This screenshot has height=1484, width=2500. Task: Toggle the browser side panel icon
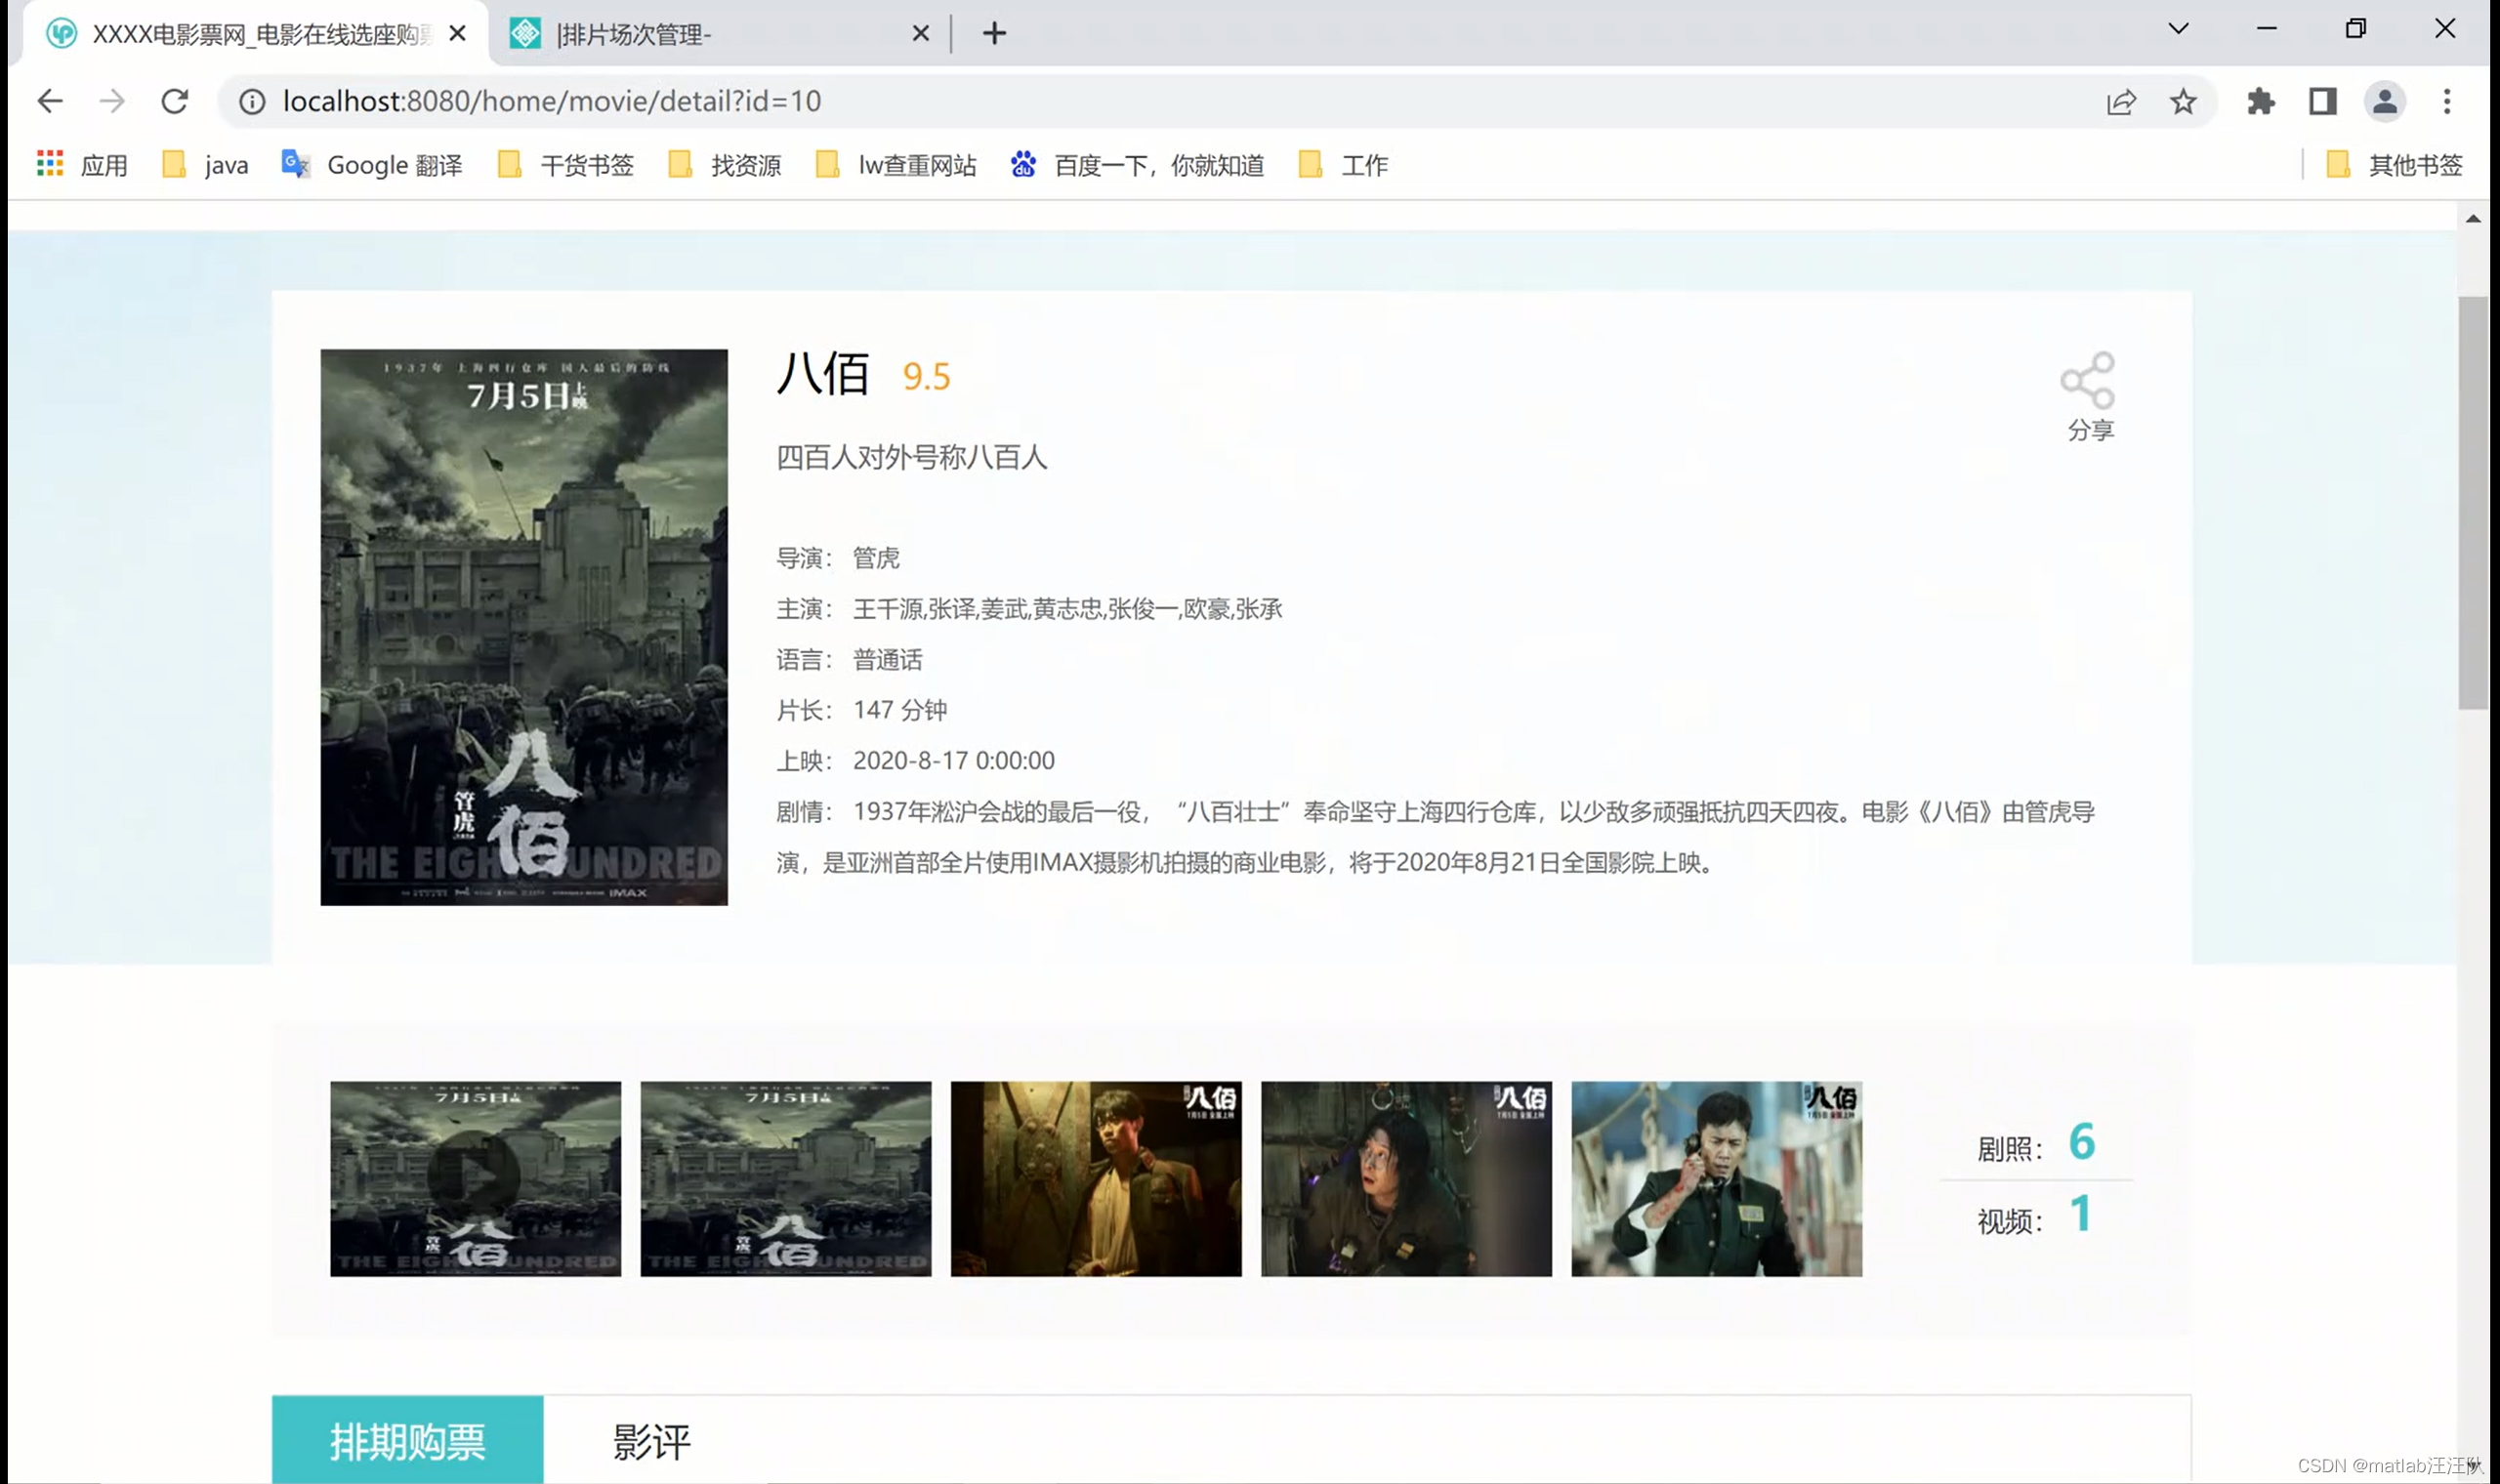[2322, 101]
